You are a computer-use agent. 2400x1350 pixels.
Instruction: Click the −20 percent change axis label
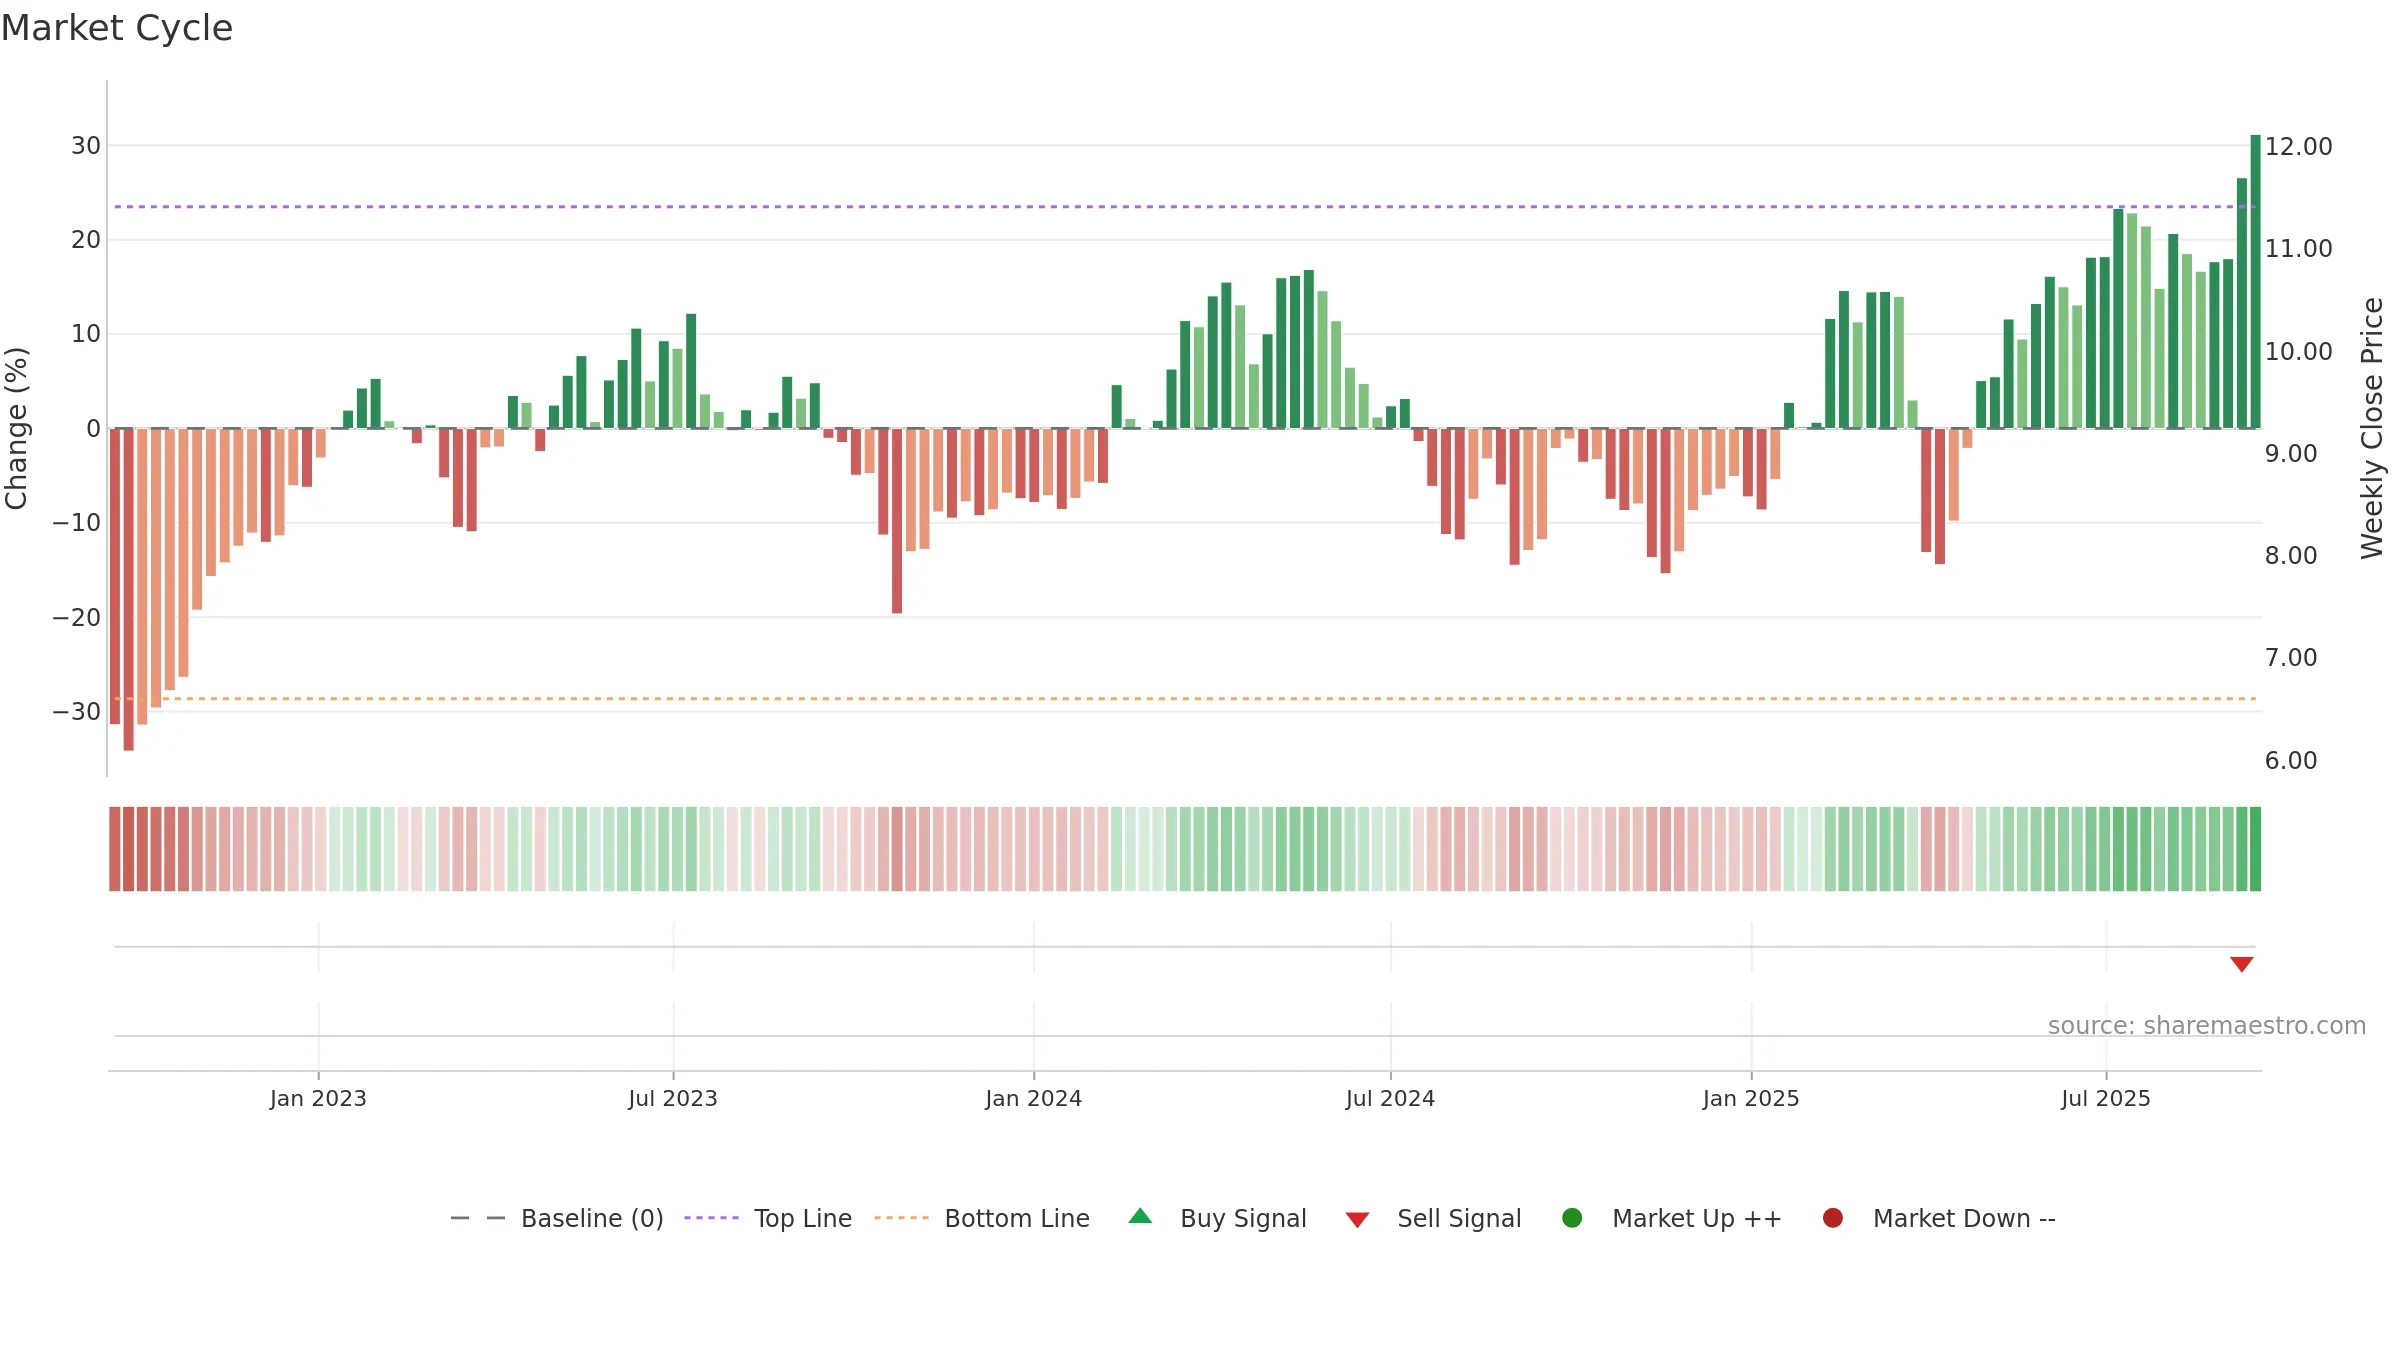pos(77,618)
